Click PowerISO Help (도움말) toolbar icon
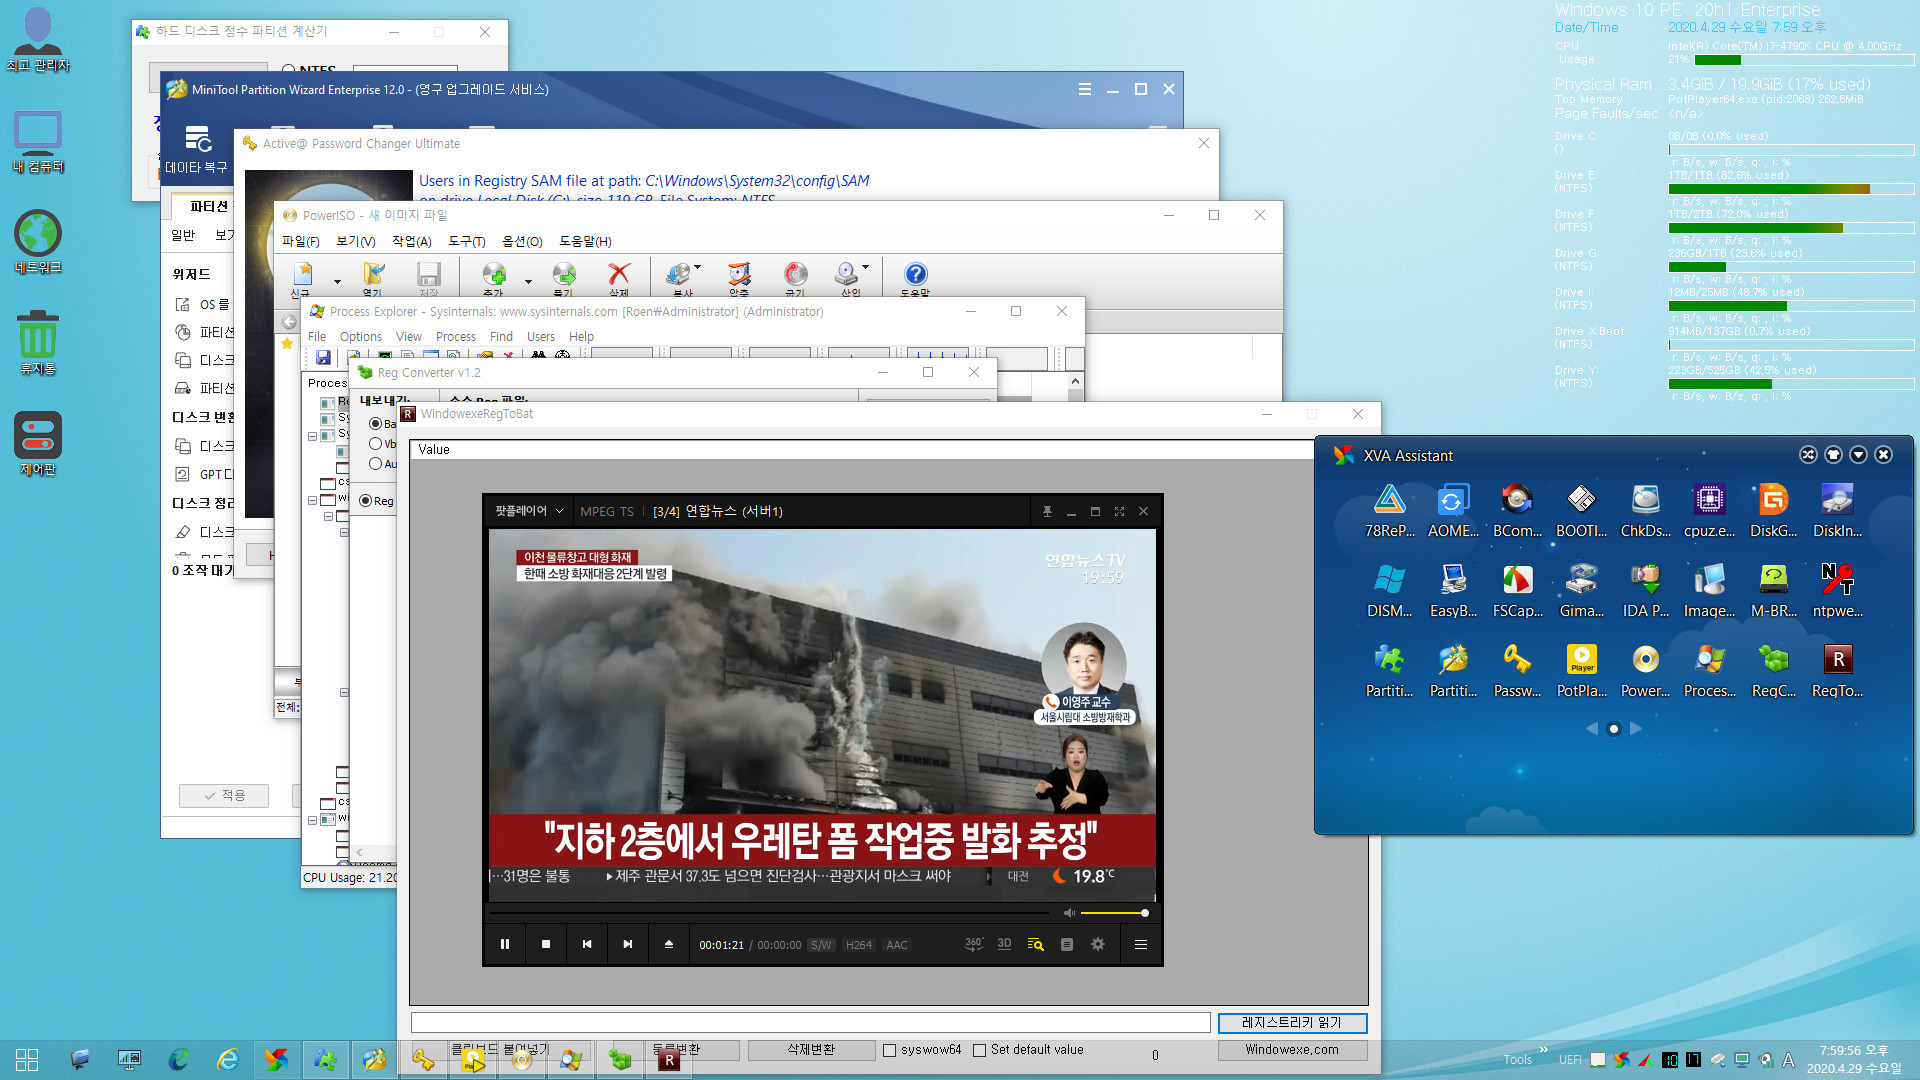 click(x=915, y=278)
